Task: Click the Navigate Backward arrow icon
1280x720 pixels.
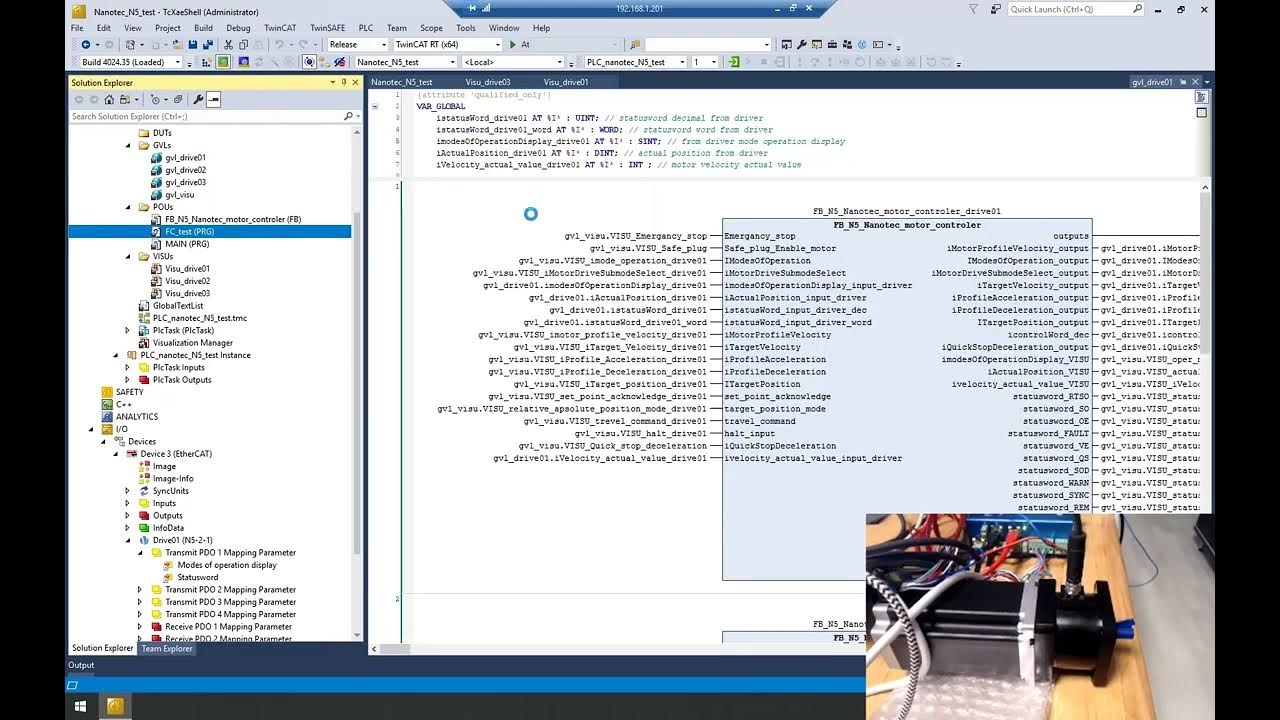Action: [x=85, y=45]
